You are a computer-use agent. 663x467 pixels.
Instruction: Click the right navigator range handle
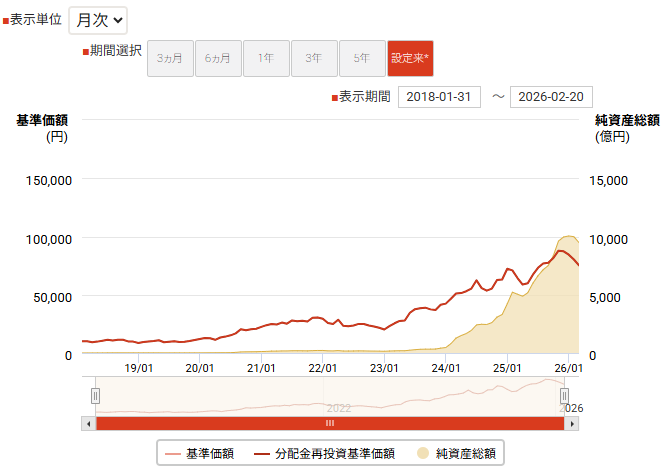(x=565, y=396)
